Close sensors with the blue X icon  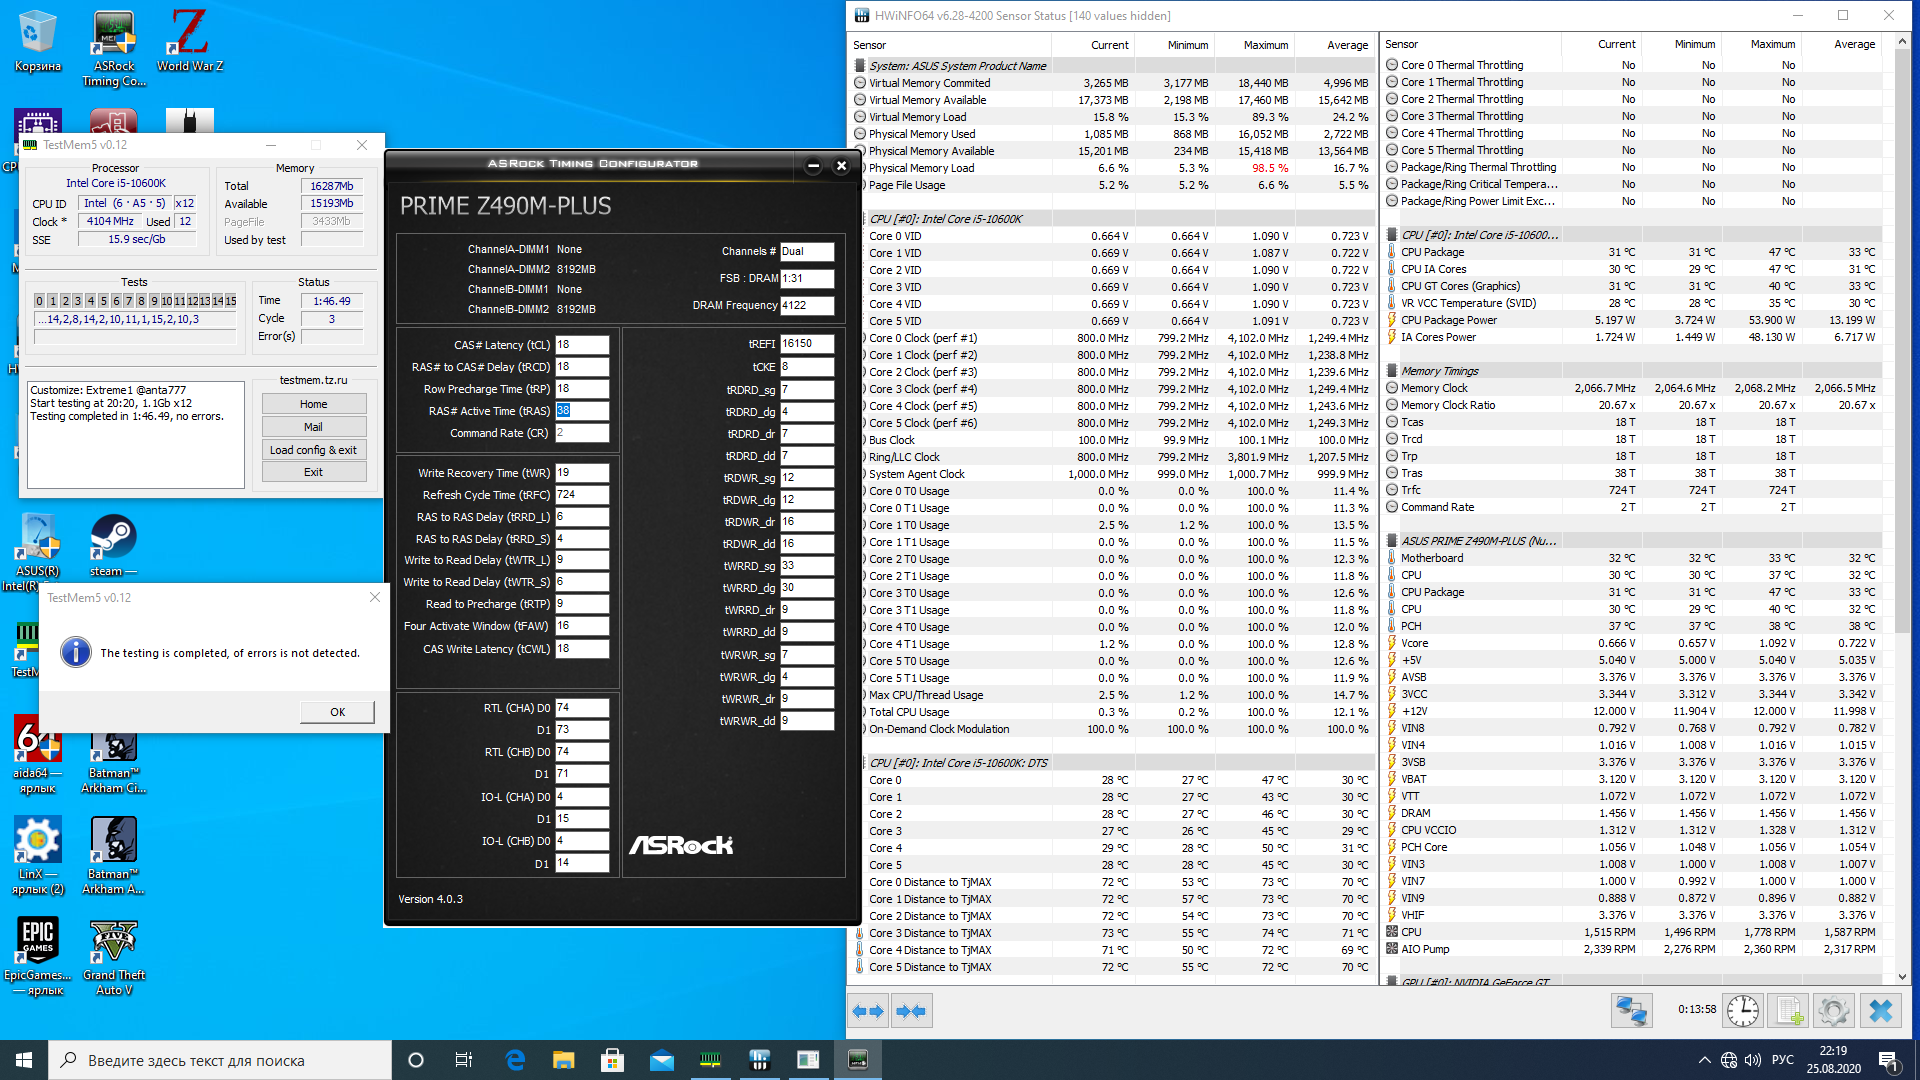tap(1880, 1011)
